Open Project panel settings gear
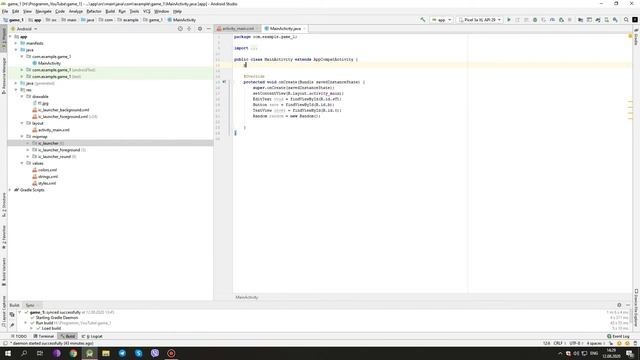The image size is (640, 360). coord(200,29)
